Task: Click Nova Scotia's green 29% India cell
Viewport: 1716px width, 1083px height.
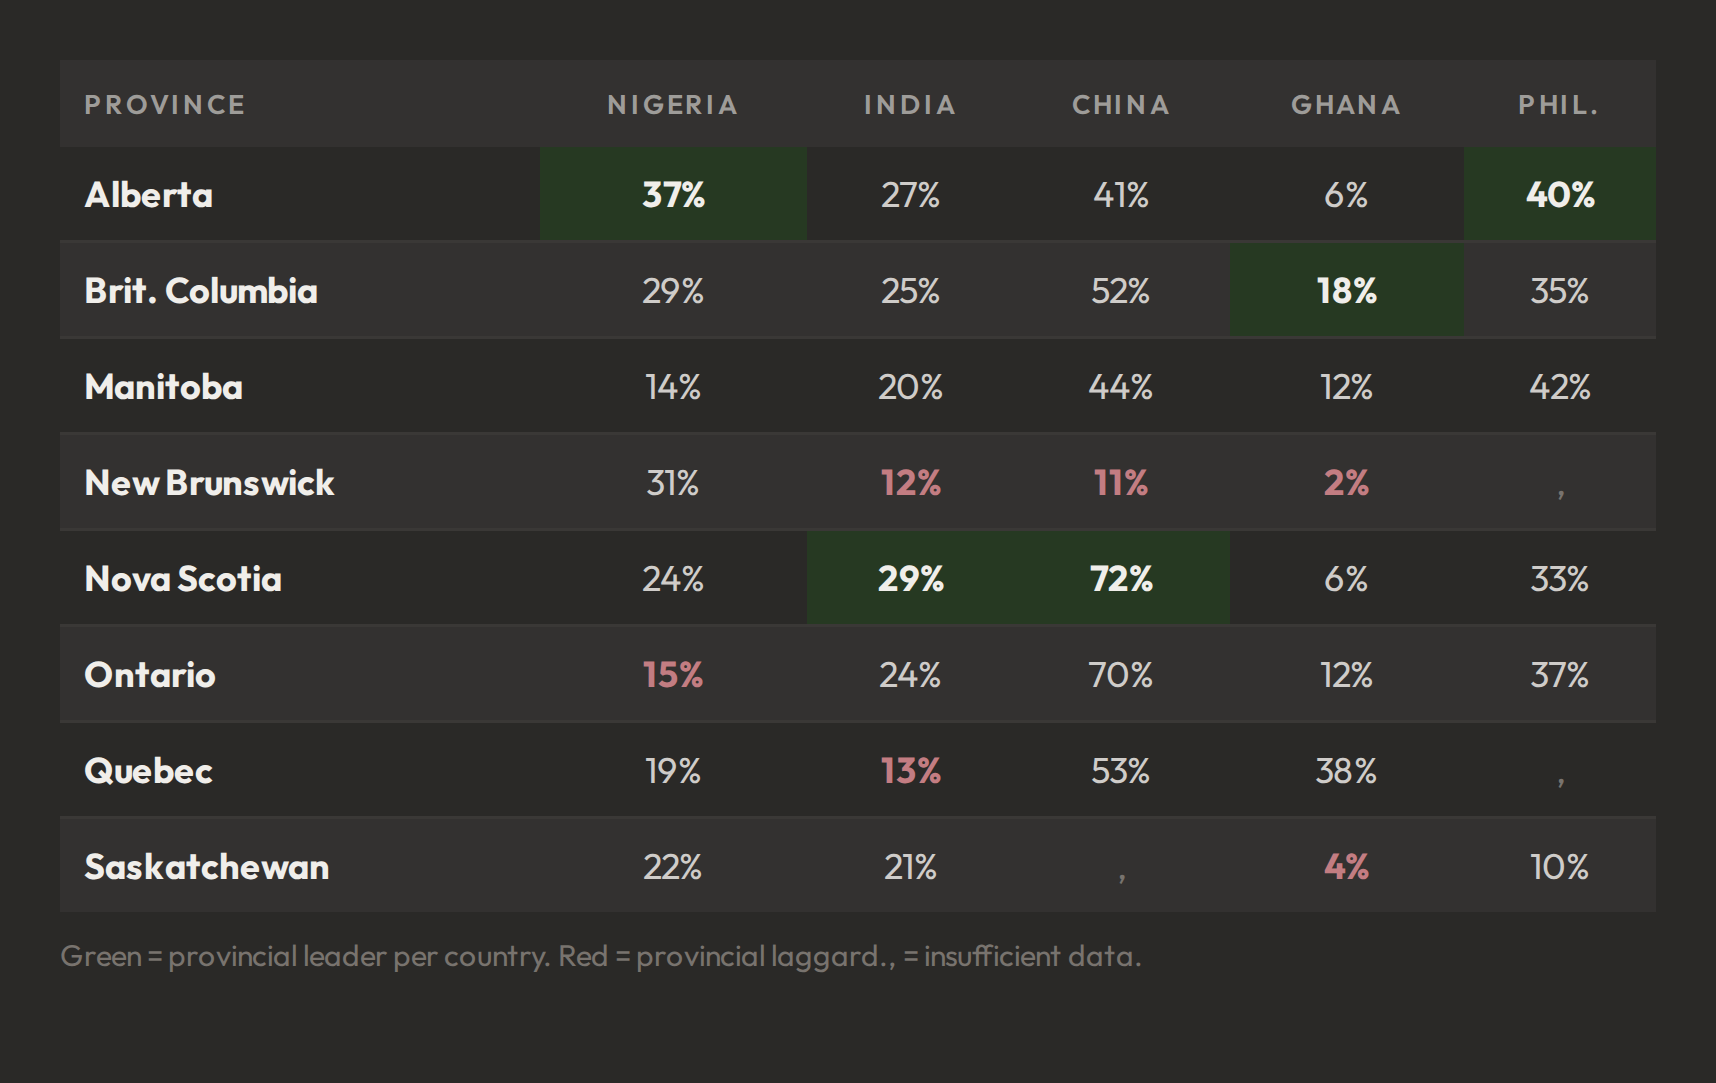Action: coord(911,578)
